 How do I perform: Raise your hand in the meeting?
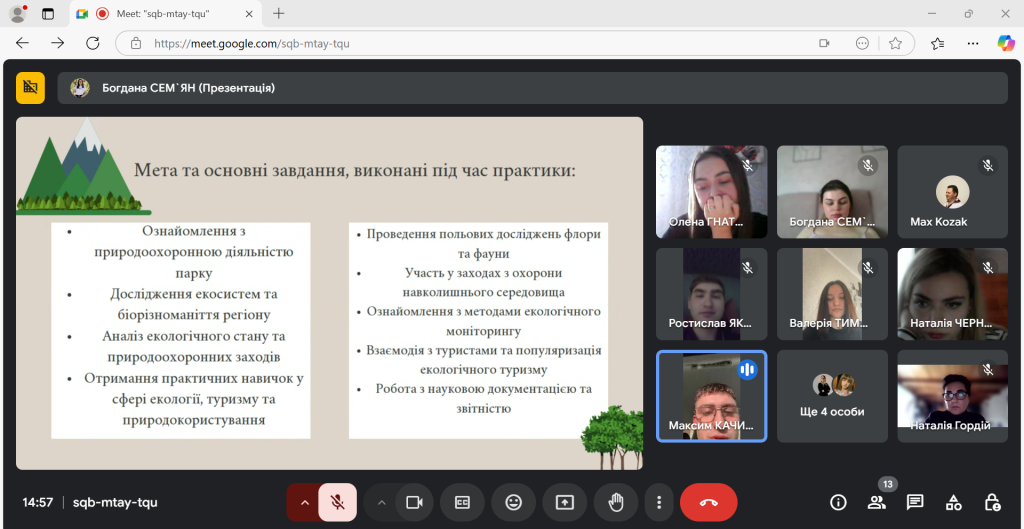click(x=616, y=502)
